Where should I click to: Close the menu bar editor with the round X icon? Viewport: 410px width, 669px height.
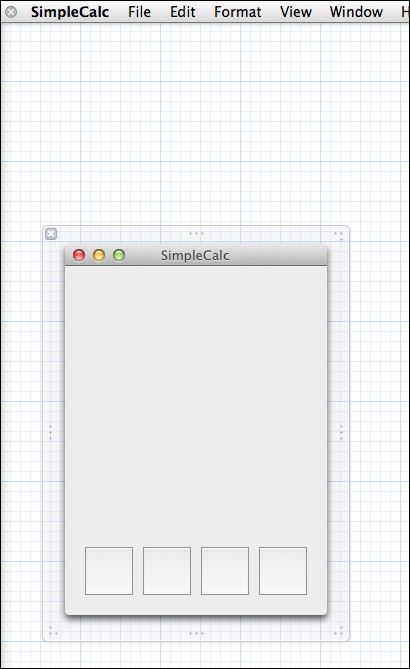[11, 12]
